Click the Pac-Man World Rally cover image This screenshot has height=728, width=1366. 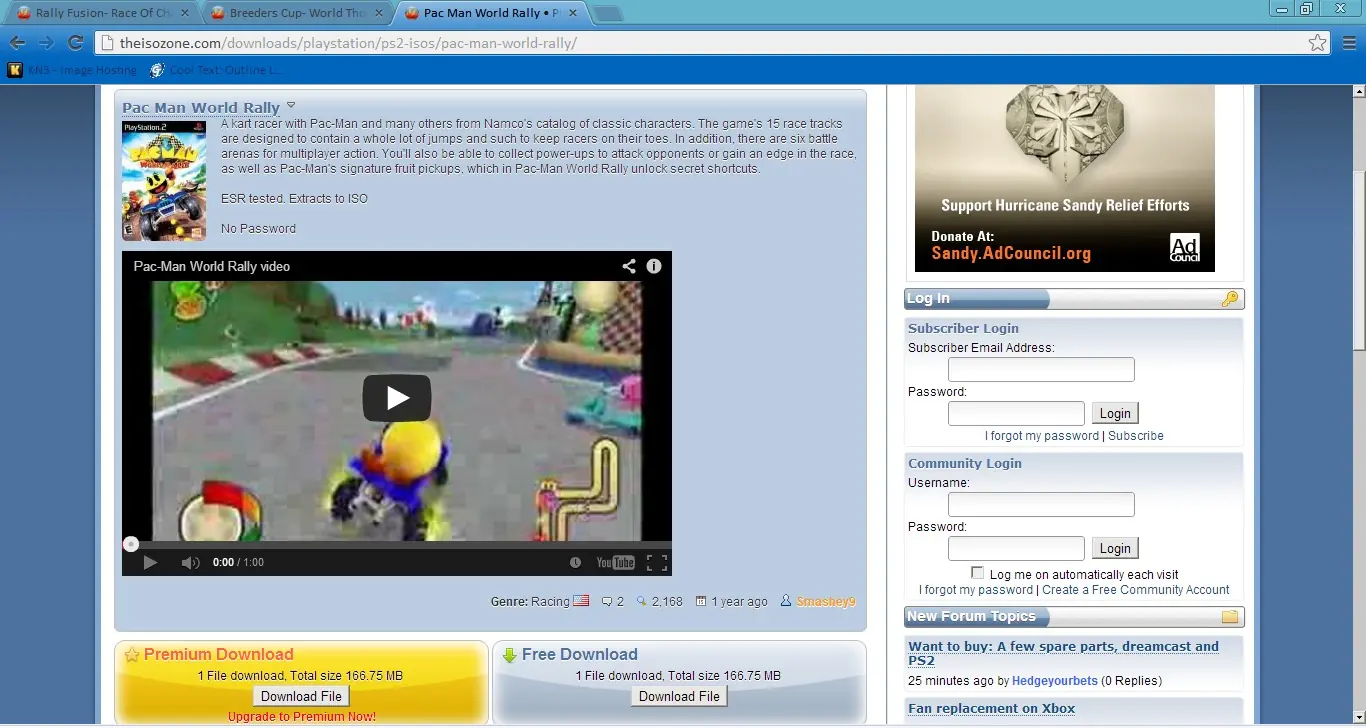pyautogui.click(x=164, y=181)
